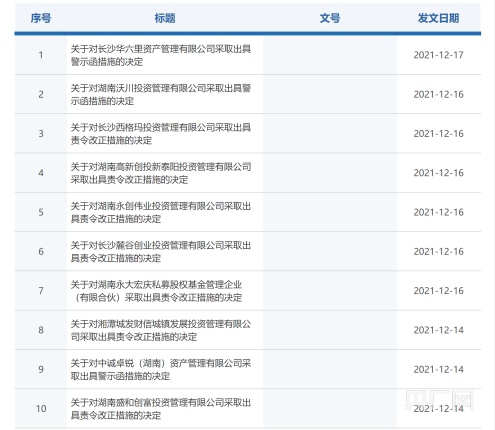Select the date cell in row 8
Screen dimensions: 495x430
439,330
